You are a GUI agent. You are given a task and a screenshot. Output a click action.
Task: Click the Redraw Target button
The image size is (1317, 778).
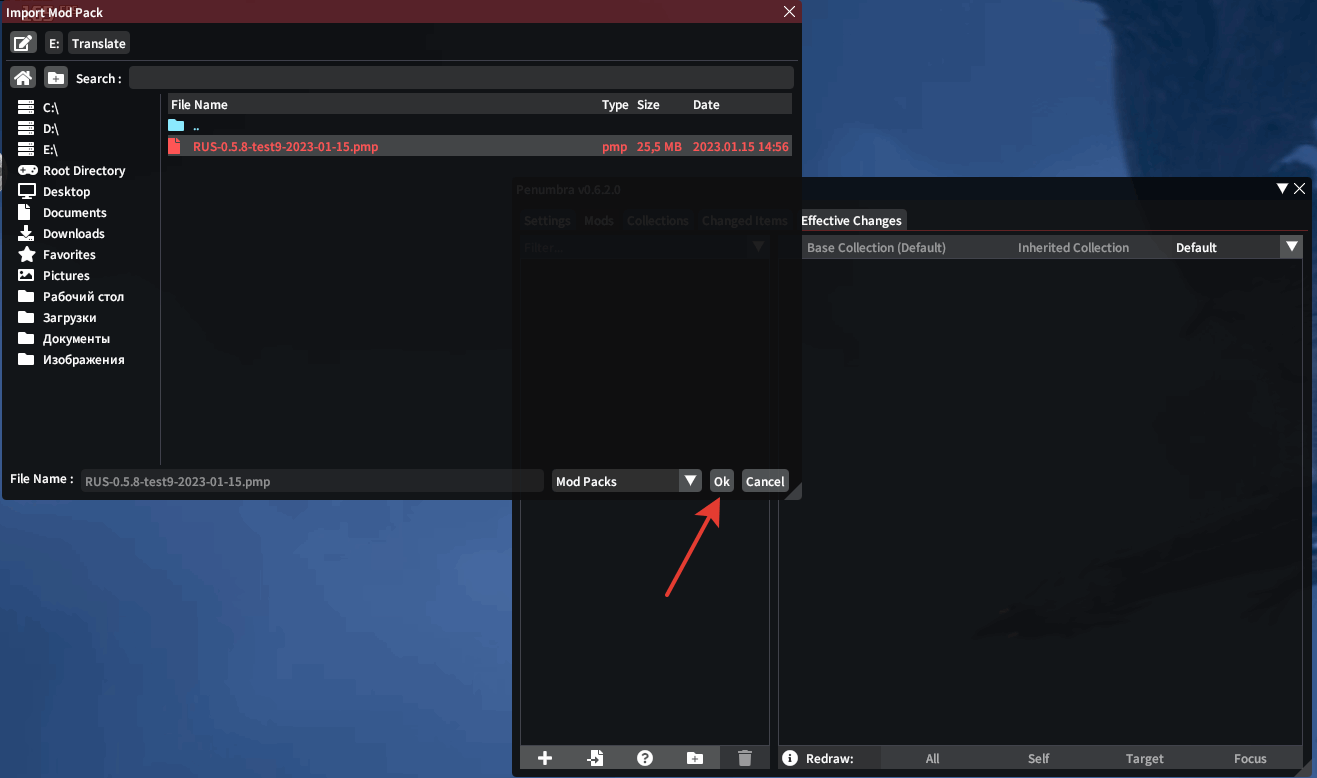(1145, 758)
